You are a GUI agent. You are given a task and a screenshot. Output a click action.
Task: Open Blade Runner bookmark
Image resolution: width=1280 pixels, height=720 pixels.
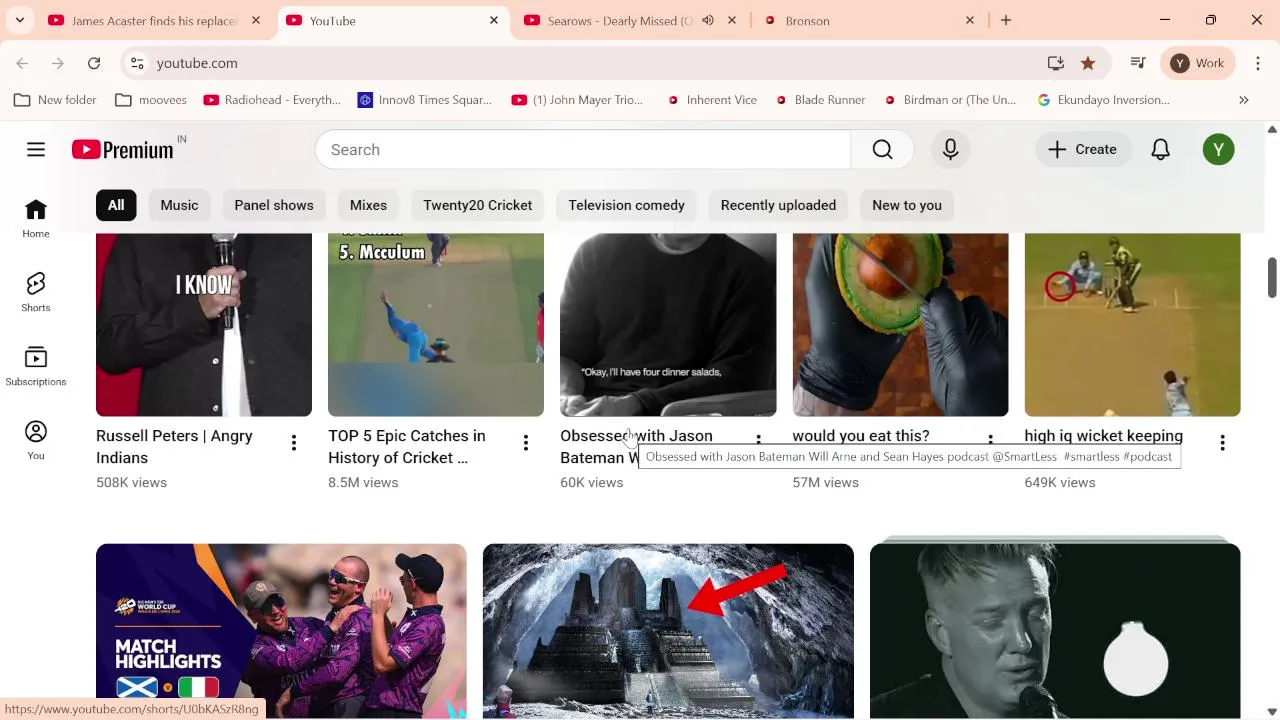pos(819,100)
